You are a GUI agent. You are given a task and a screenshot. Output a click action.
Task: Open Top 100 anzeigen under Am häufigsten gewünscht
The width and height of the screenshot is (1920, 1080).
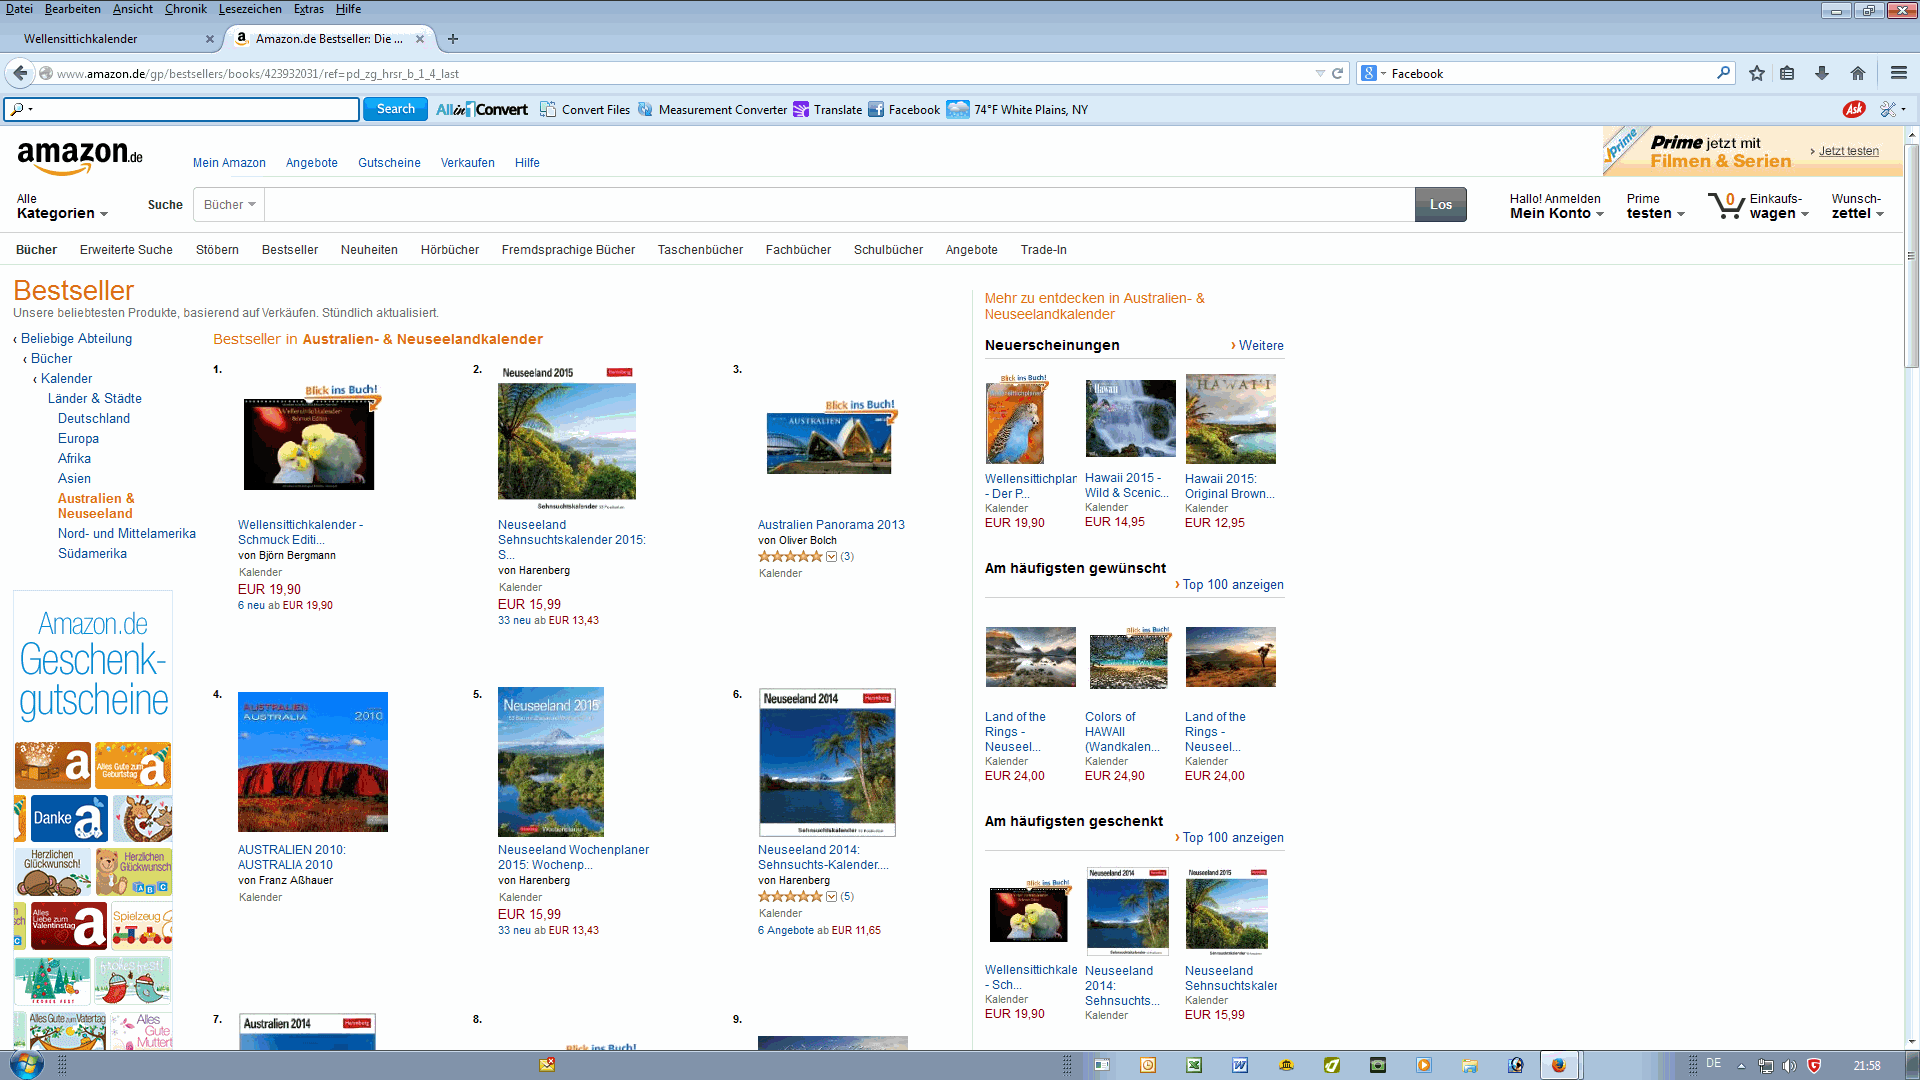(1233, 585)
